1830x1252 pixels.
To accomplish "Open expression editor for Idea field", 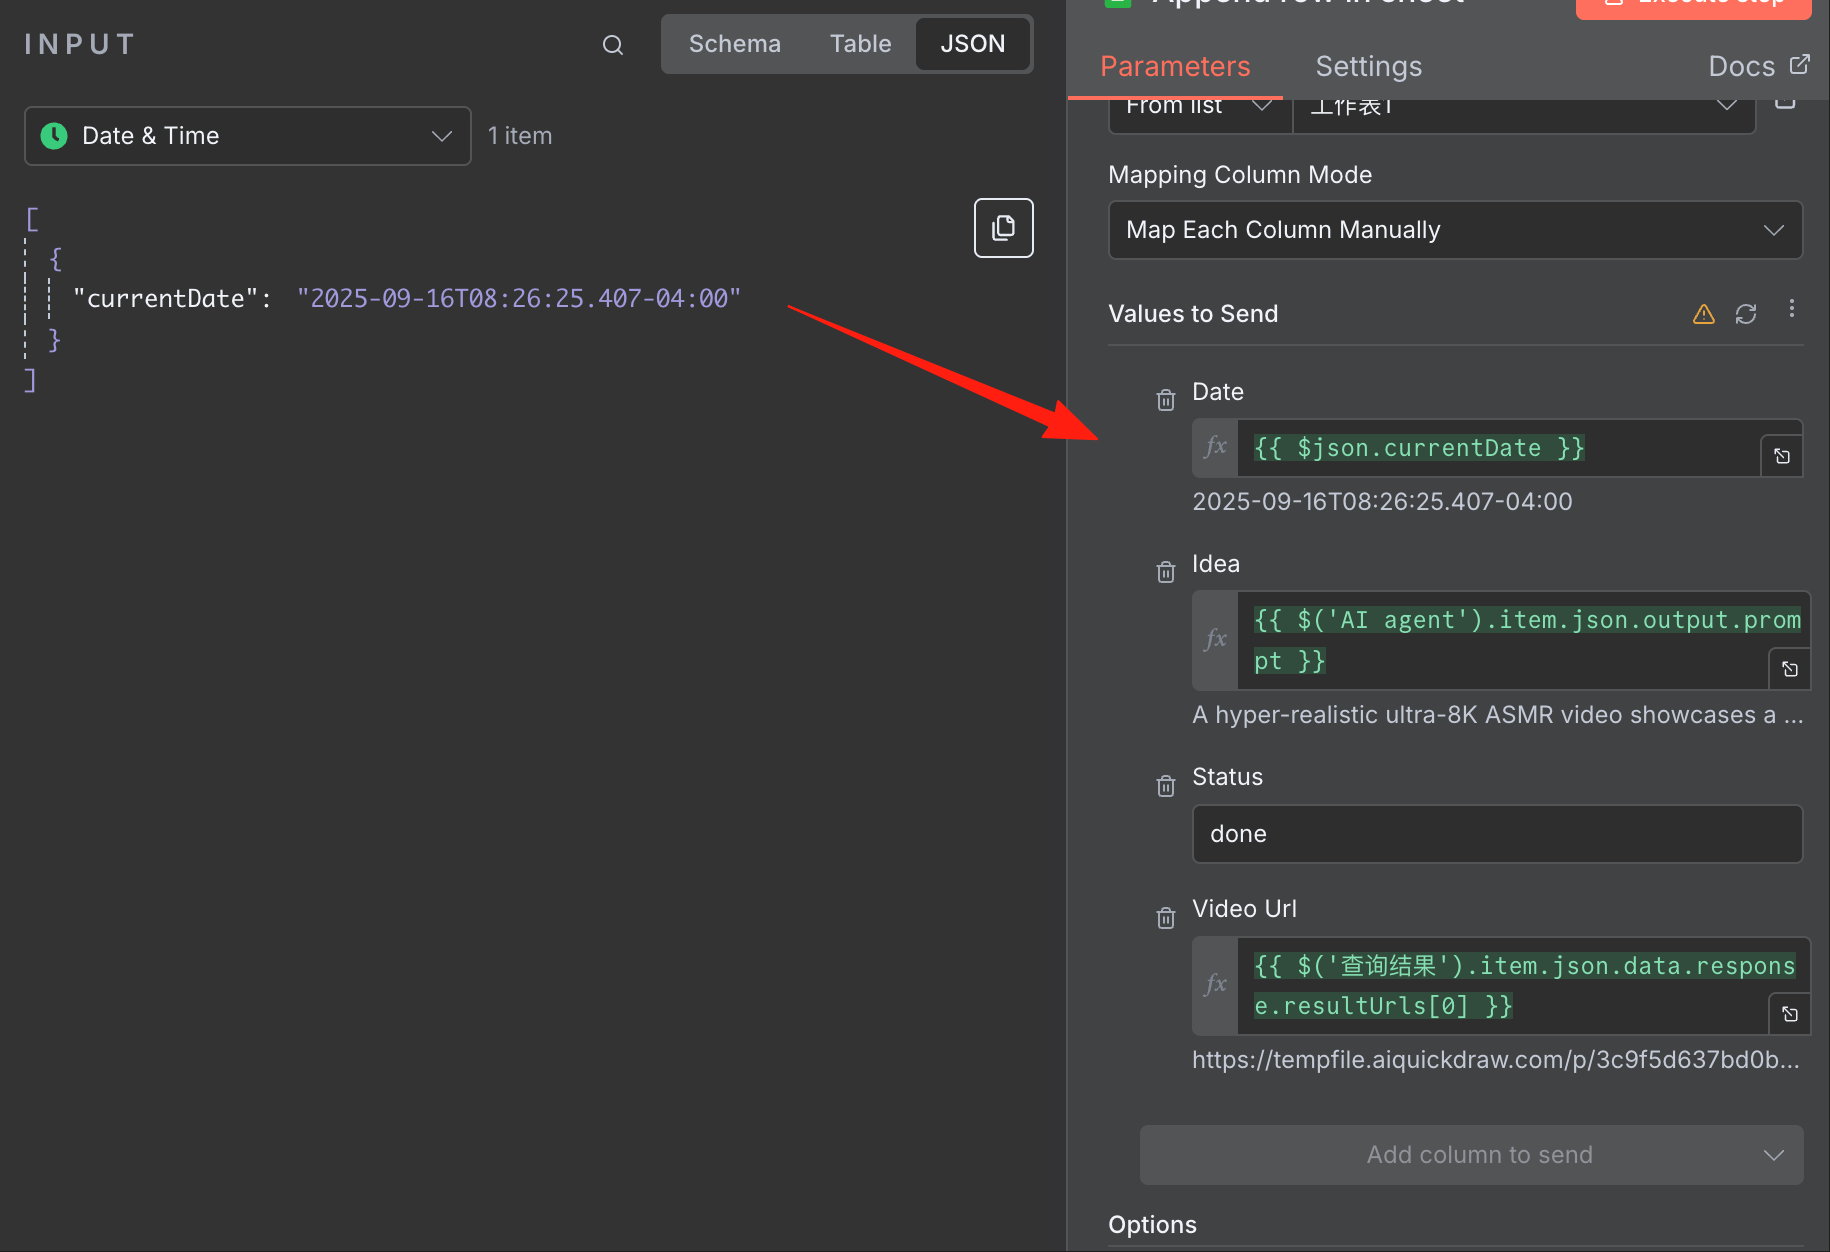I will (1790, 669).
